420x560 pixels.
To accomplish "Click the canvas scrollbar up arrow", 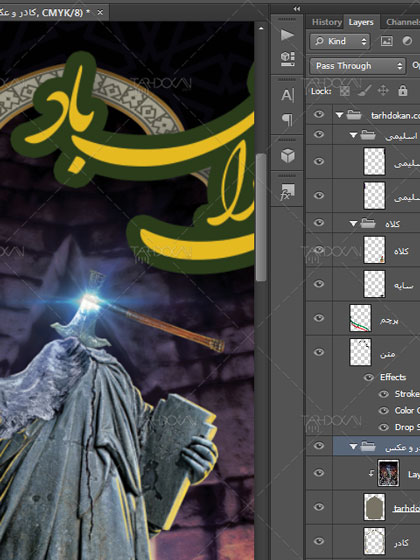I will (261, 28).
